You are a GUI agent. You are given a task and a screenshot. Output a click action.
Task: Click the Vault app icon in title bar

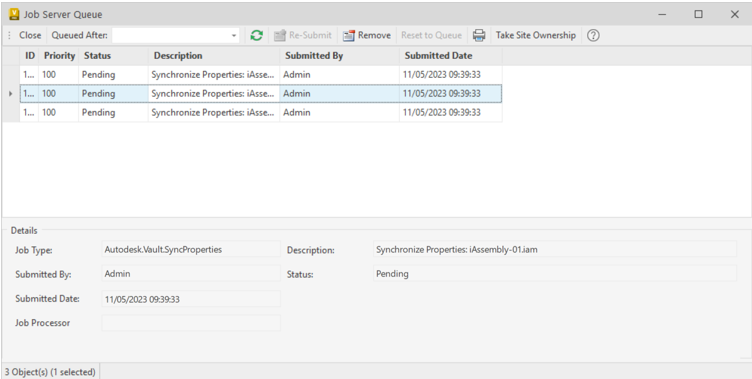[x=14, y=14]
